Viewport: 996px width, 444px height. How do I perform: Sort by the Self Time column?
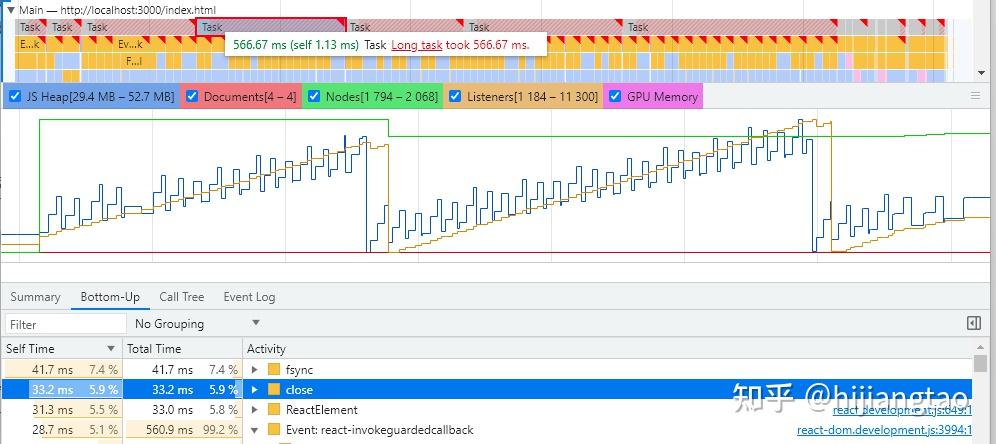tap(61, 348)
